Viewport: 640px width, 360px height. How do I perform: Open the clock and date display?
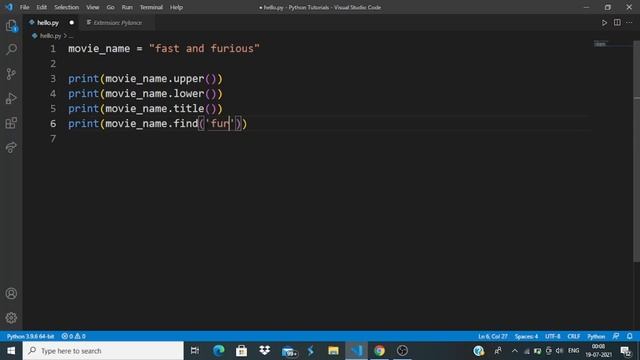(x=598, y=351)
